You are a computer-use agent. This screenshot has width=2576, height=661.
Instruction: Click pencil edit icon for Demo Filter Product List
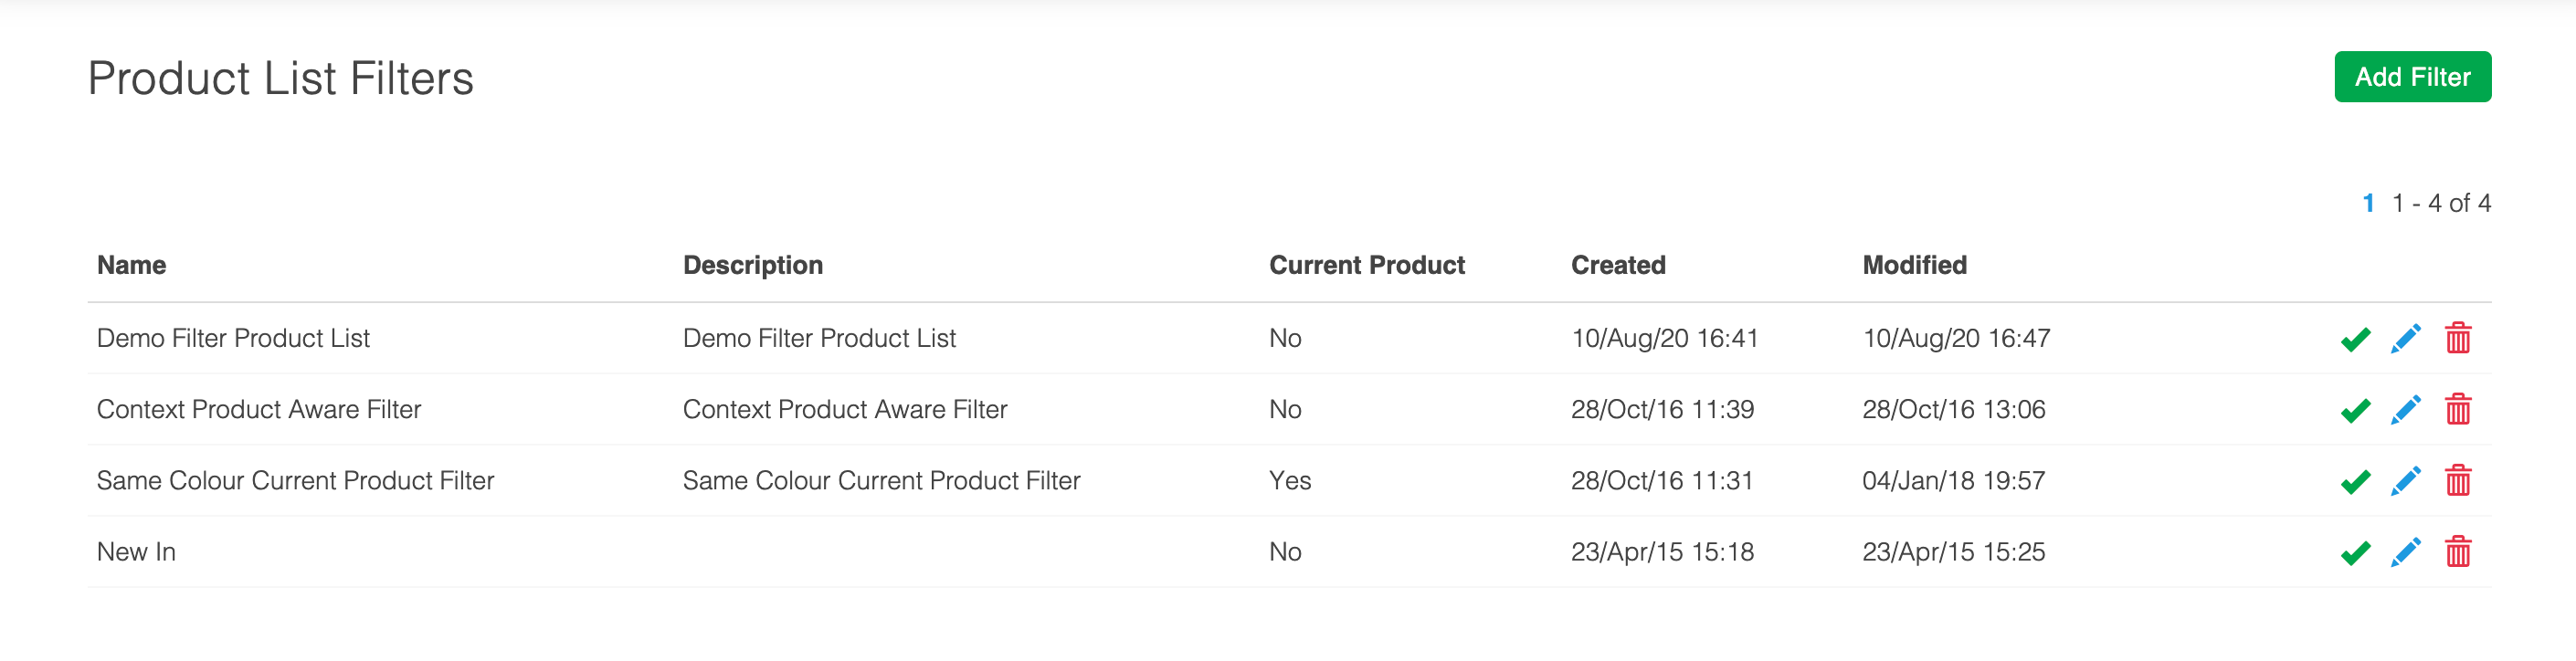2405,339
